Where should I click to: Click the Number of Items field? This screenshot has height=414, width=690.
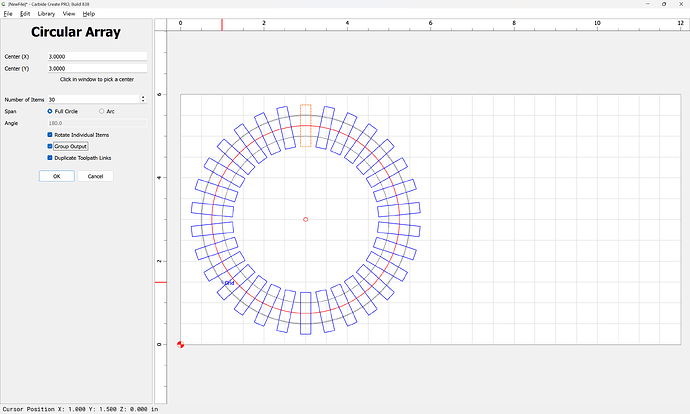92,99
